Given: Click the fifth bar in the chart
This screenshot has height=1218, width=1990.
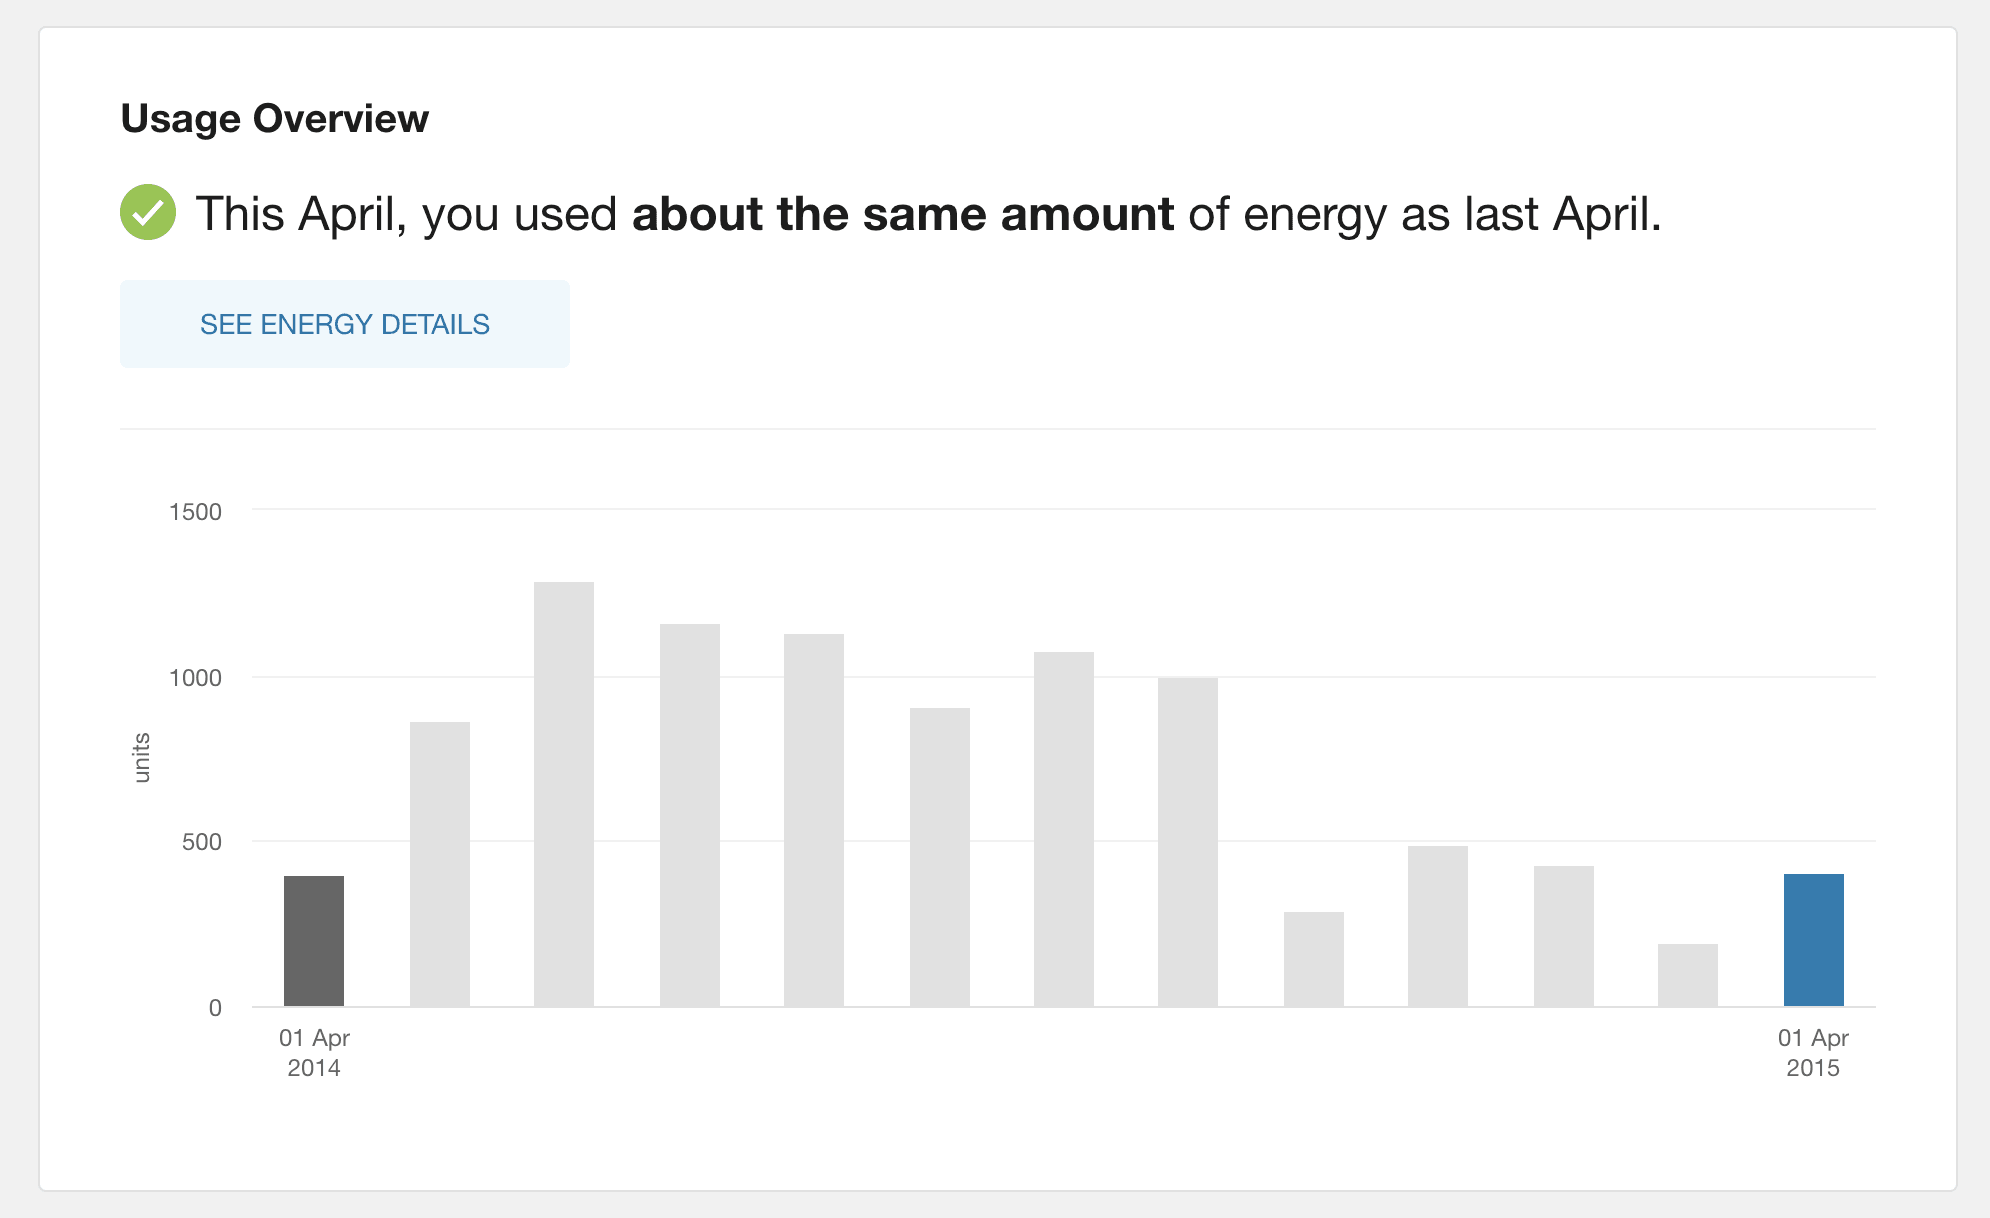Looking at the screenshot, I should (x=814, y=820).
